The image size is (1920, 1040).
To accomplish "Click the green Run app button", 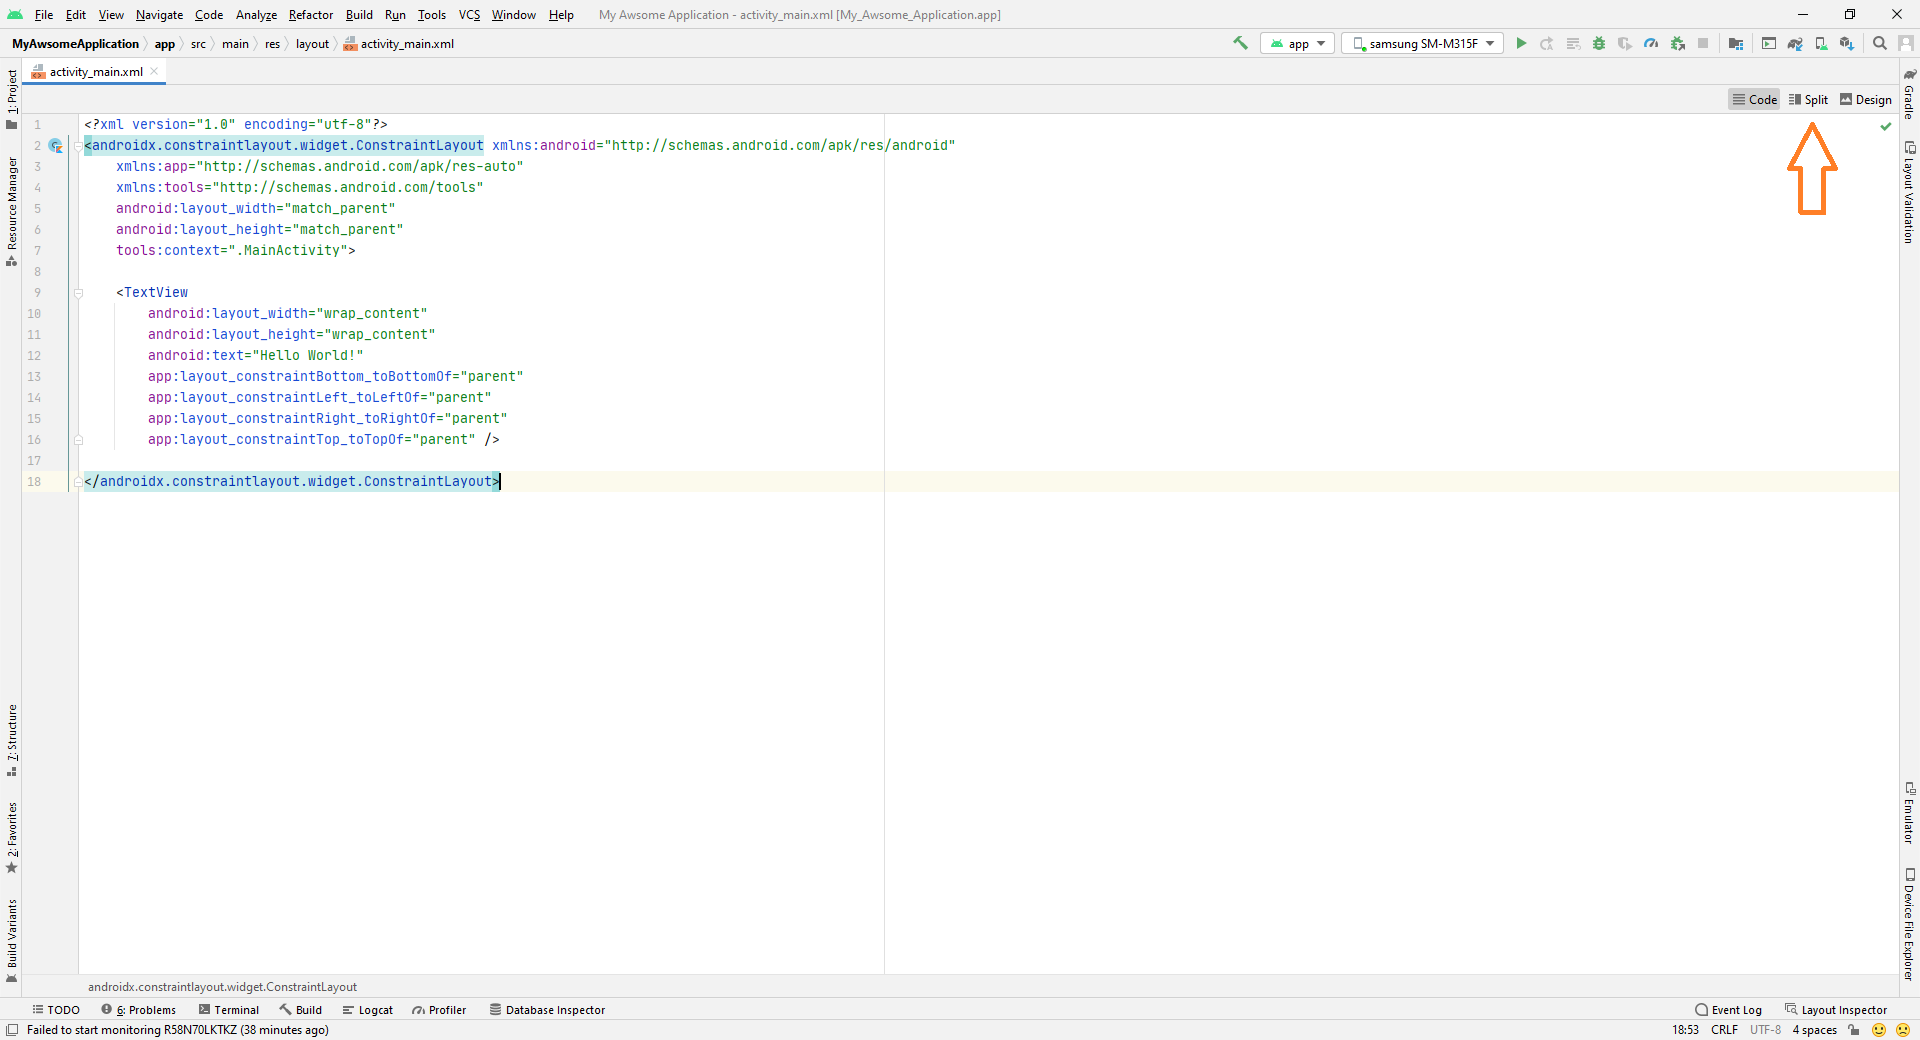I will [1521, 43].
